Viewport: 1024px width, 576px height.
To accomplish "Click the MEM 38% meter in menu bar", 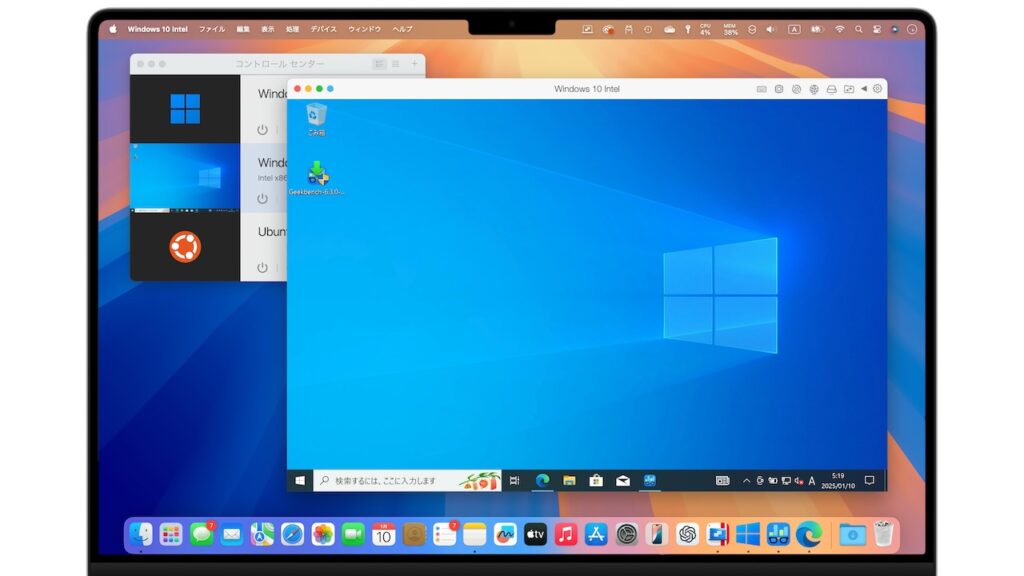I will (730, 29).
